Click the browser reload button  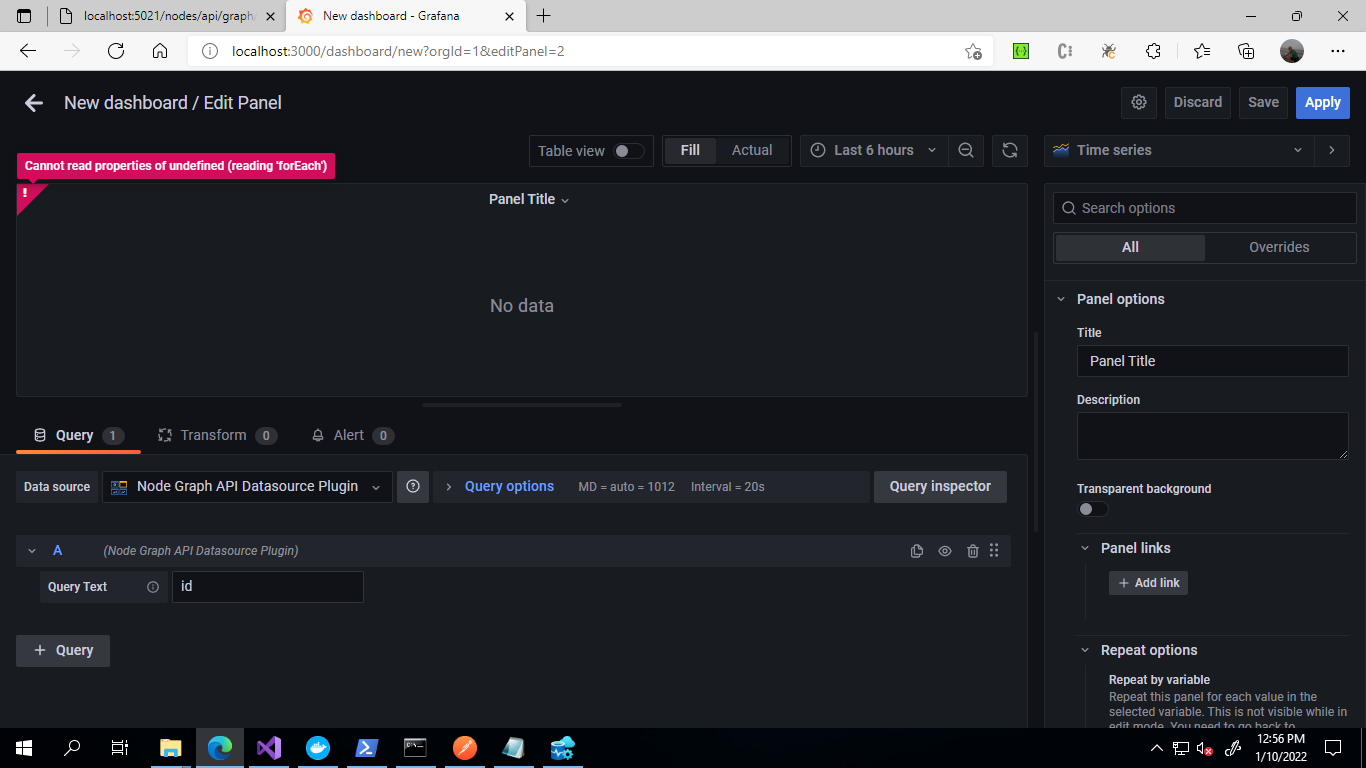pos(116,51)
